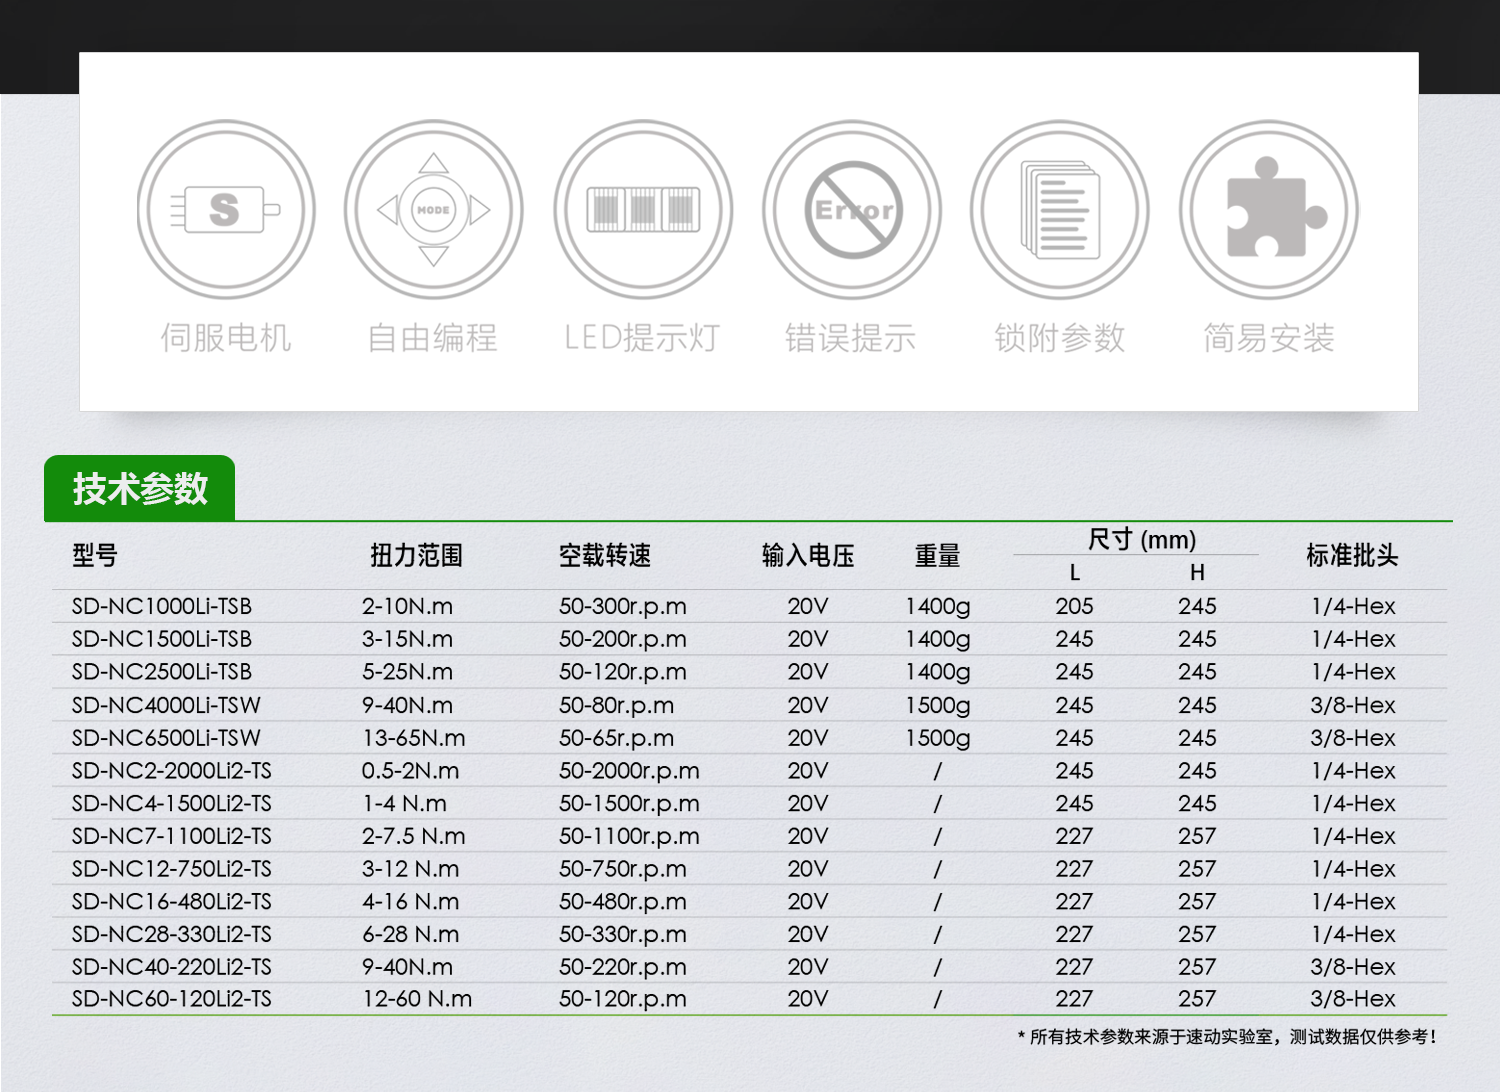Click the 型号 column header
The height and width of the screenshot is (1092, 1500).
click(x=95, y=556)
